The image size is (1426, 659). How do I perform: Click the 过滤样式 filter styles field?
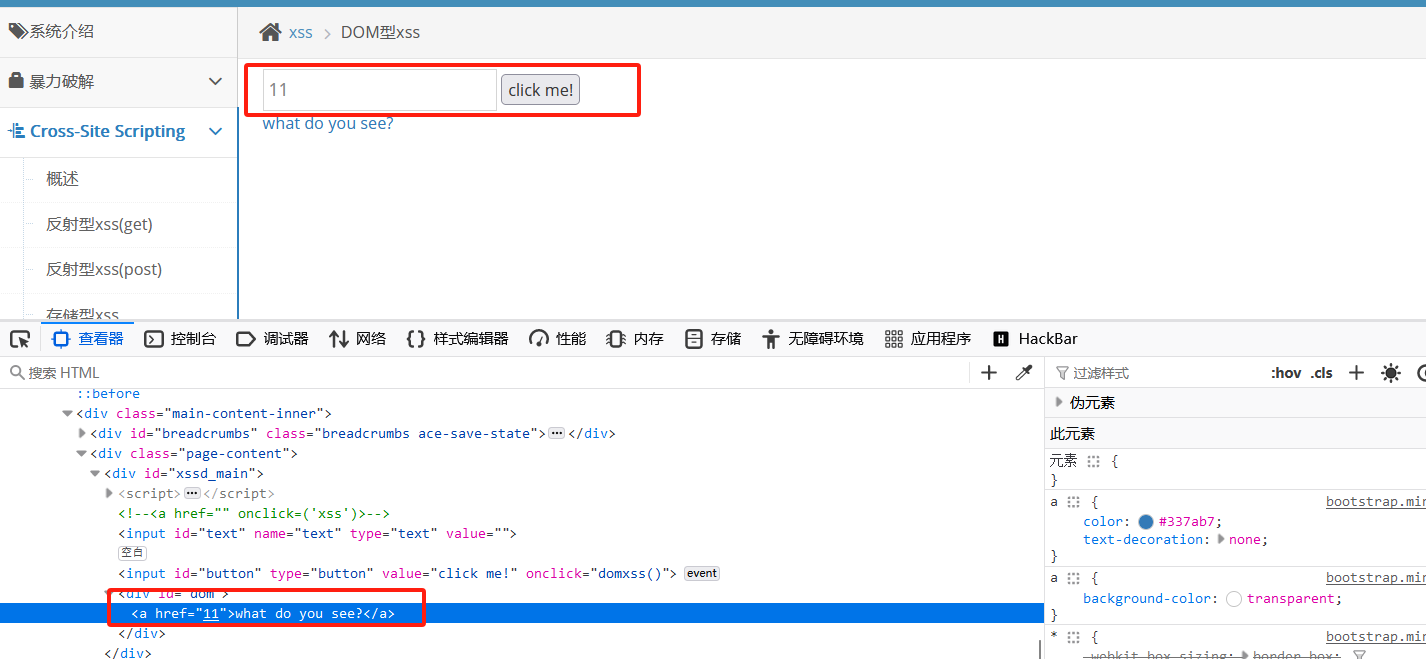[x=1155, y=373]
